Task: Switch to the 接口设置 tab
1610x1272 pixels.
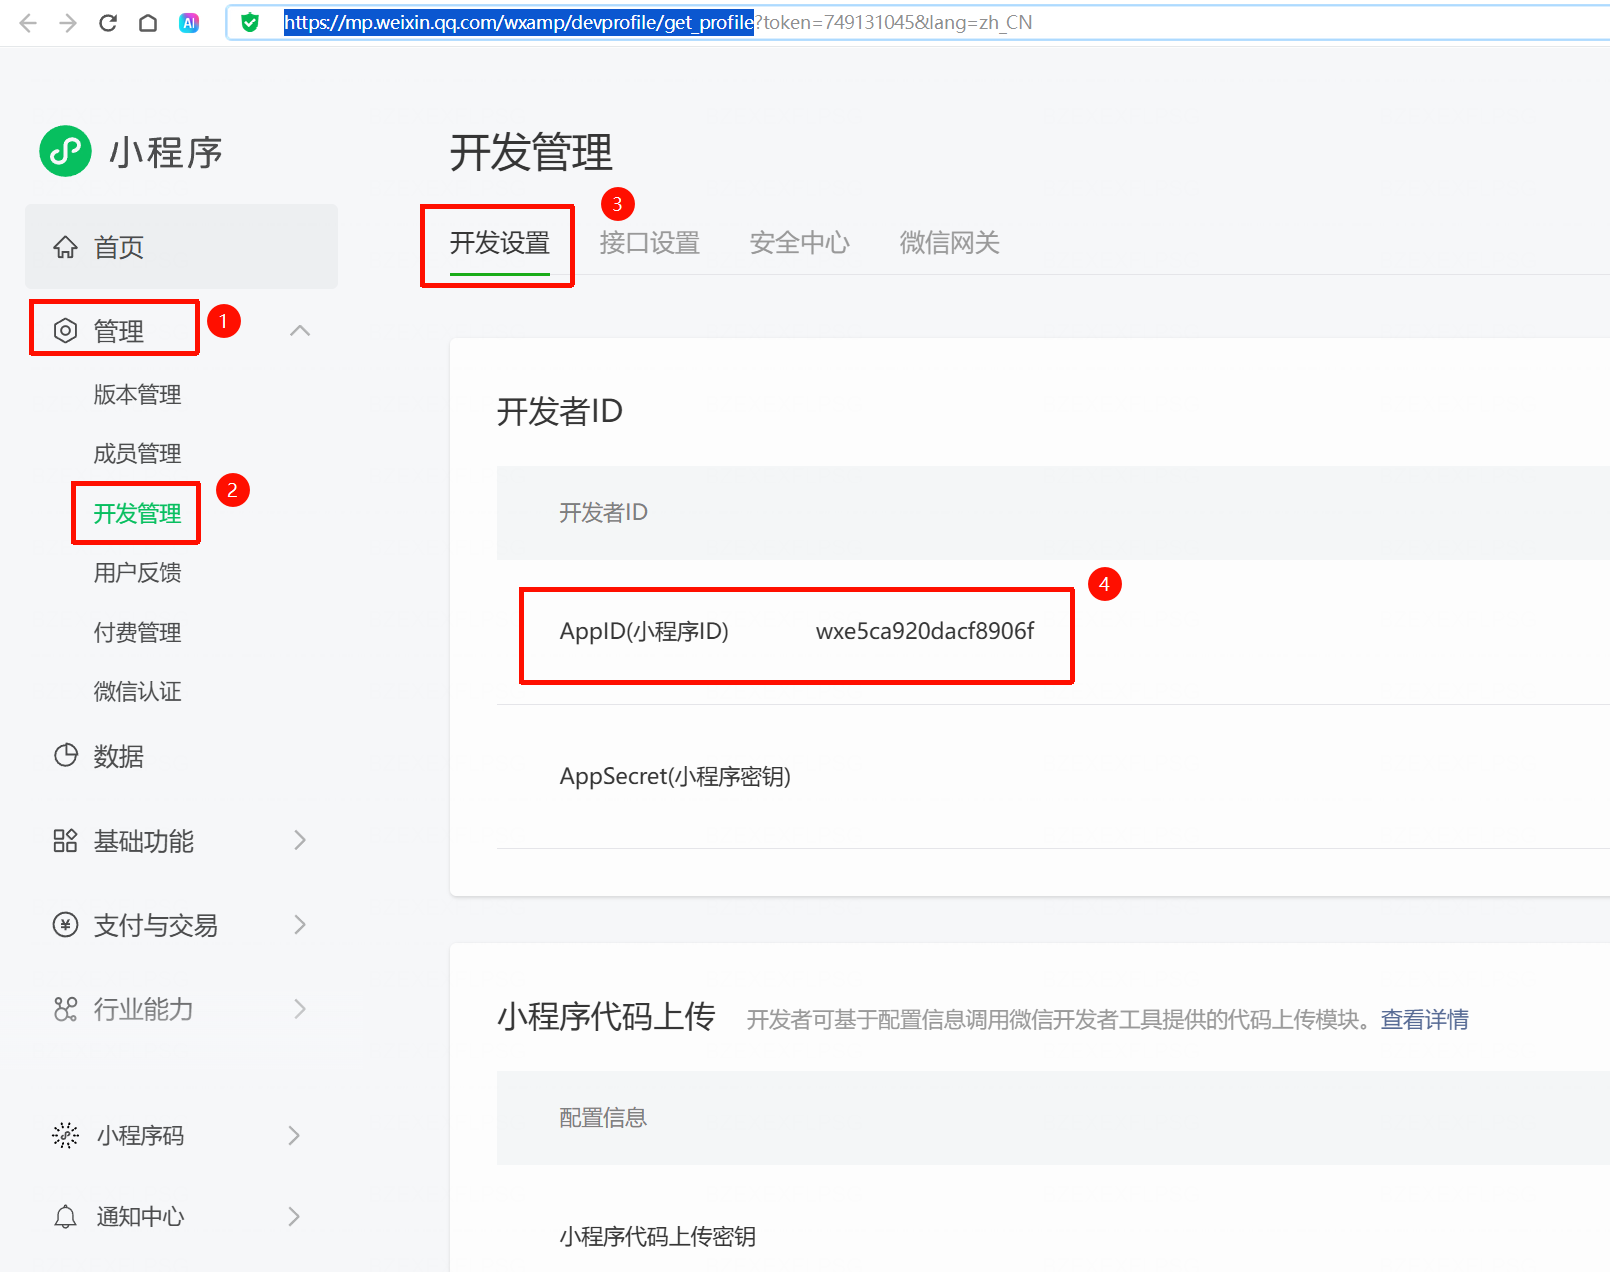Action: click(x=649, y=243)
